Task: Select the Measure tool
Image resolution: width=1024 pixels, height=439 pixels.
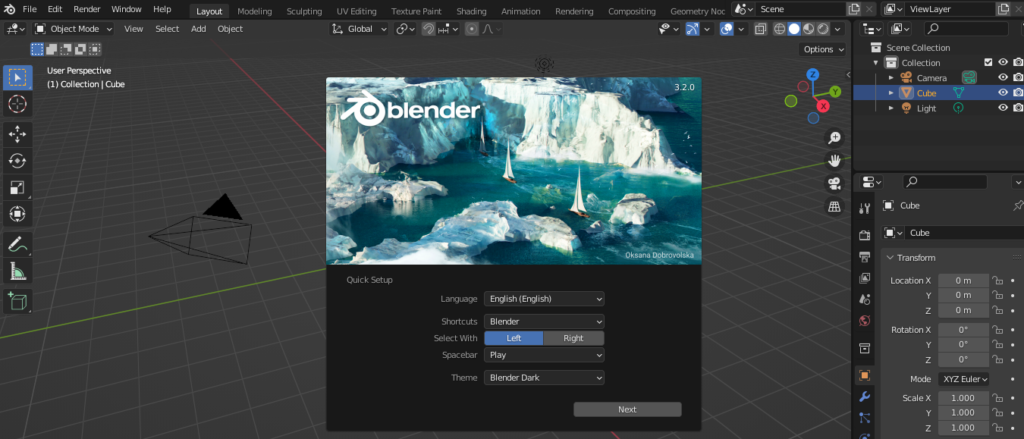Action: pyautogui.click(x=18, y=271)
